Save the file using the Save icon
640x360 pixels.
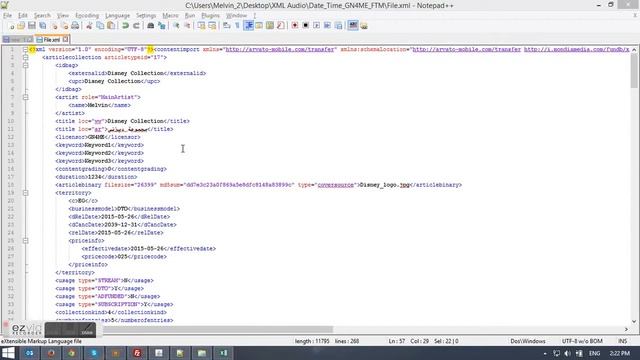32,26
